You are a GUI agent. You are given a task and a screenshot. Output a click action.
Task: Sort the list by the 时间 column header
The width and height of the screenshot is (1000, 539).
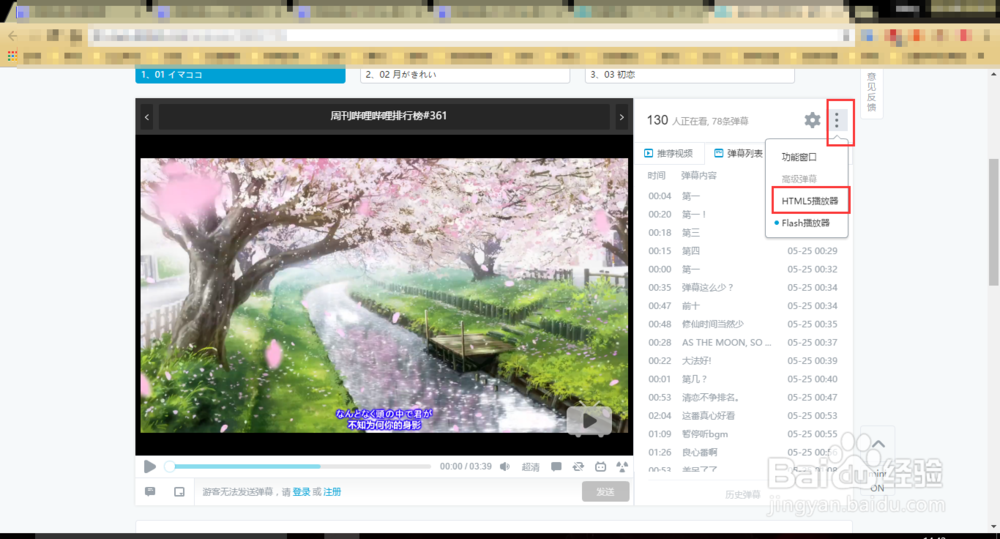click(x=656, y=175)
